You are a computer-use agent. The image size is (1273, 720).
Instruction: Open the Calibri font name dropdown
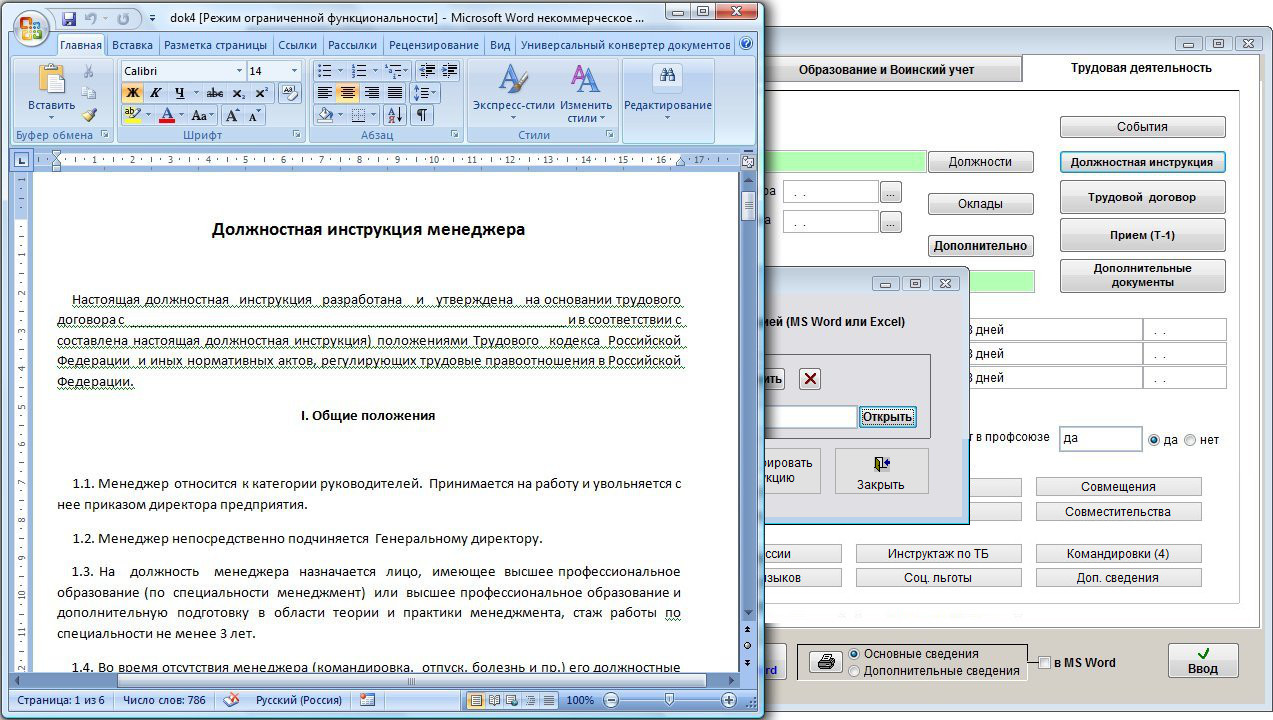[239, 71]
